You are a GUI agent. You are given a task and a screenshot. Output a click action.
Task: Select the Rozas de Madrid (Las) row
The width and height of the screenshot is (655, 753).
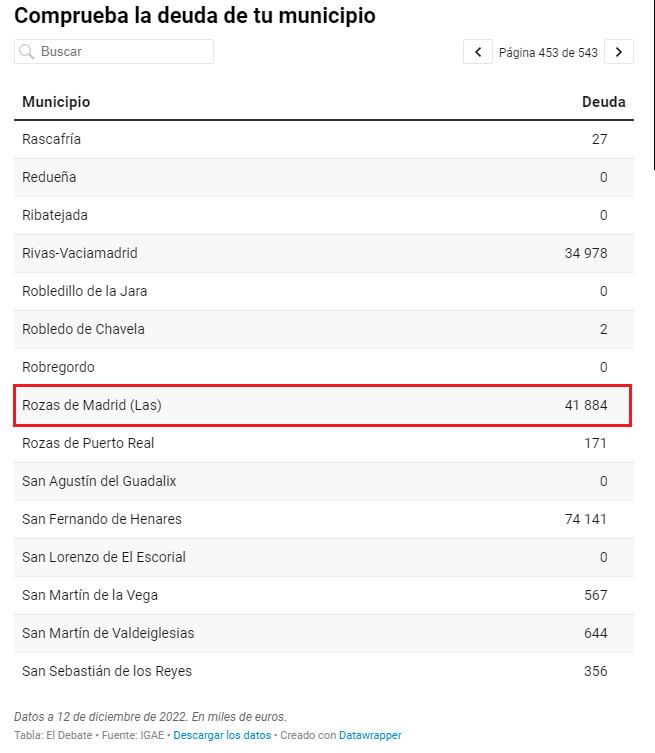[324, 405]
